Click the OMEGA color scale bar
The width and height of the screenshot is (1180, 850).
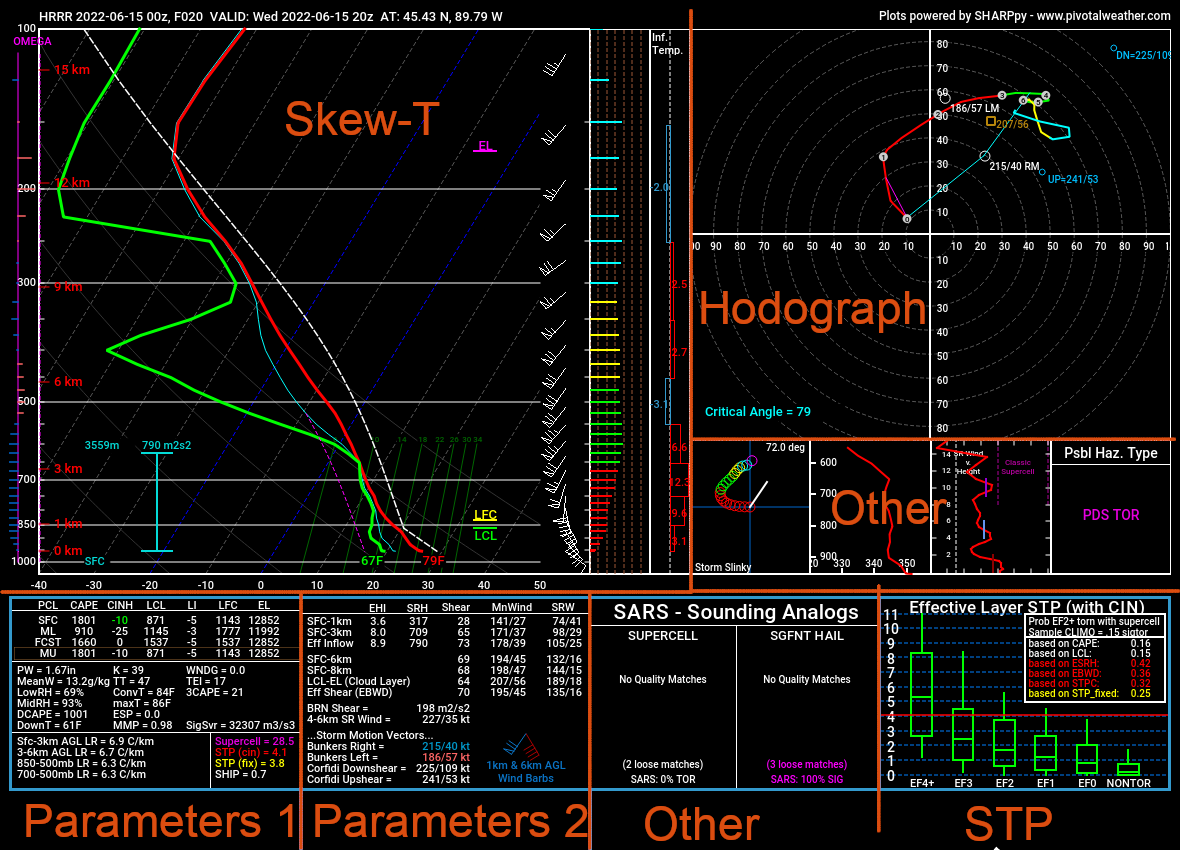click(20, 300)
